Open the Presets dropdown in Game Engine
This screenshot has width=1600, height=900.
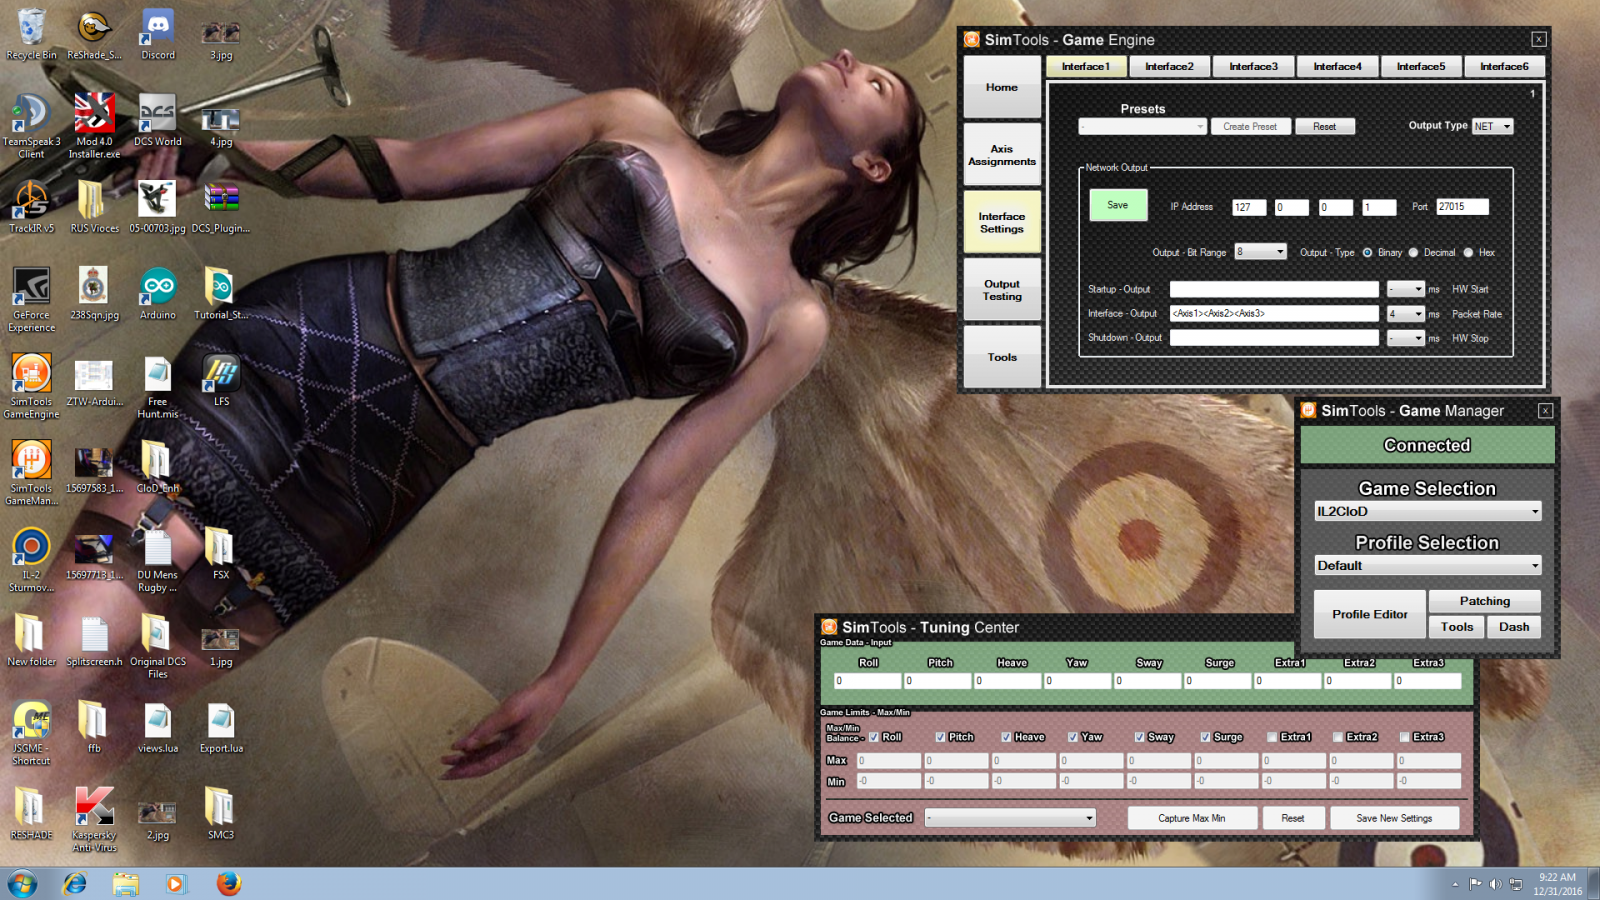click(x=1142, y=127)
